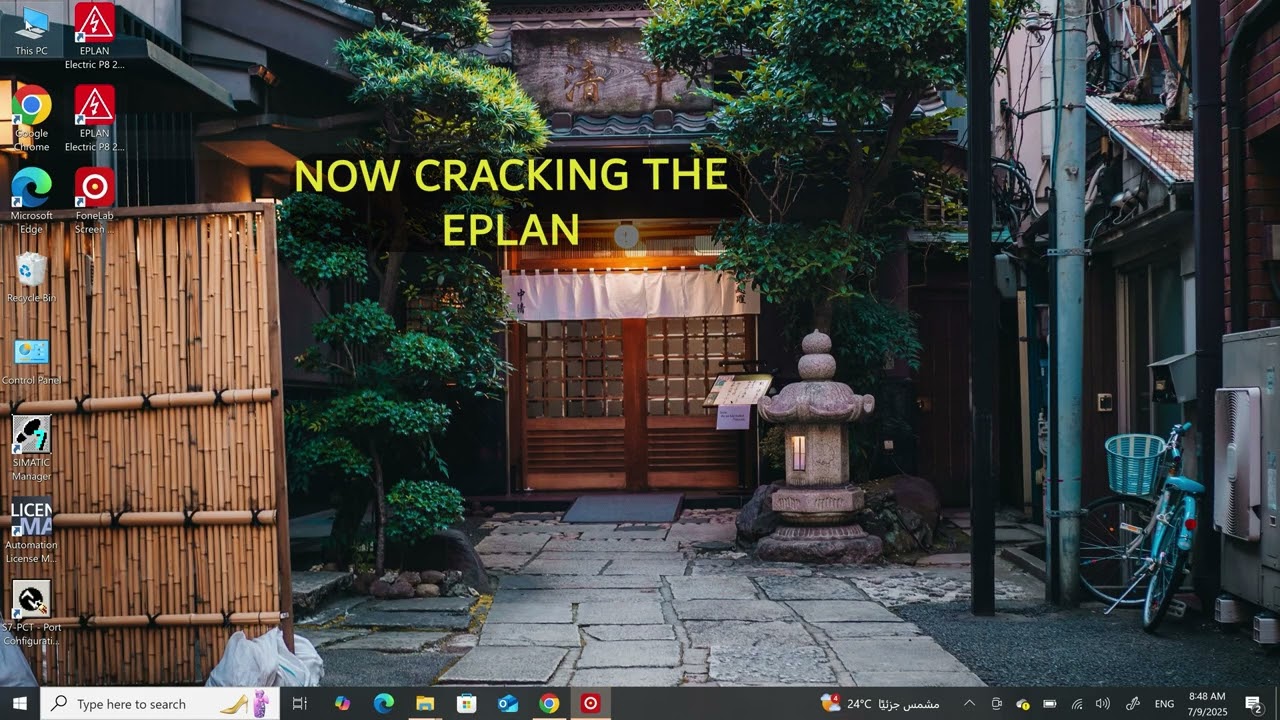Open the weather widget showing 24°C

tap(880, 704)
